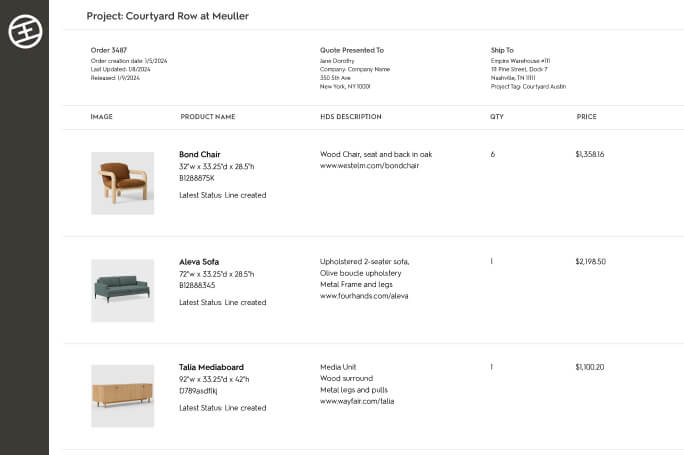Open the westelm.com/bondchair link

point(369,166)
